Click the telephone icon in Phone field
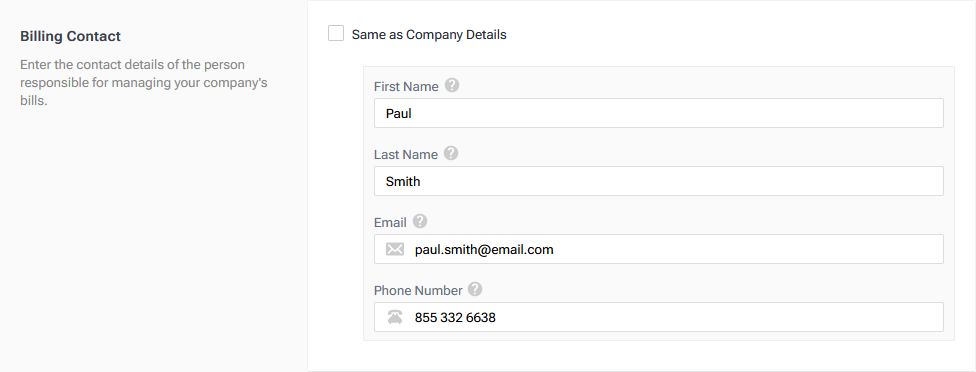976x372 pixels. [x=395, y=317]
